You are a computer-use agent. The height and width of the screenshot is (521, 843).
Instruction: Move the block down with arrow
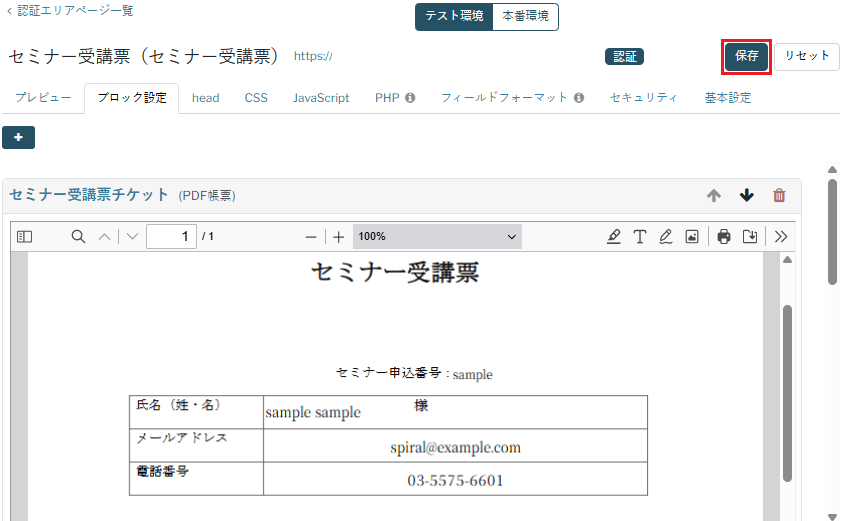746,195
